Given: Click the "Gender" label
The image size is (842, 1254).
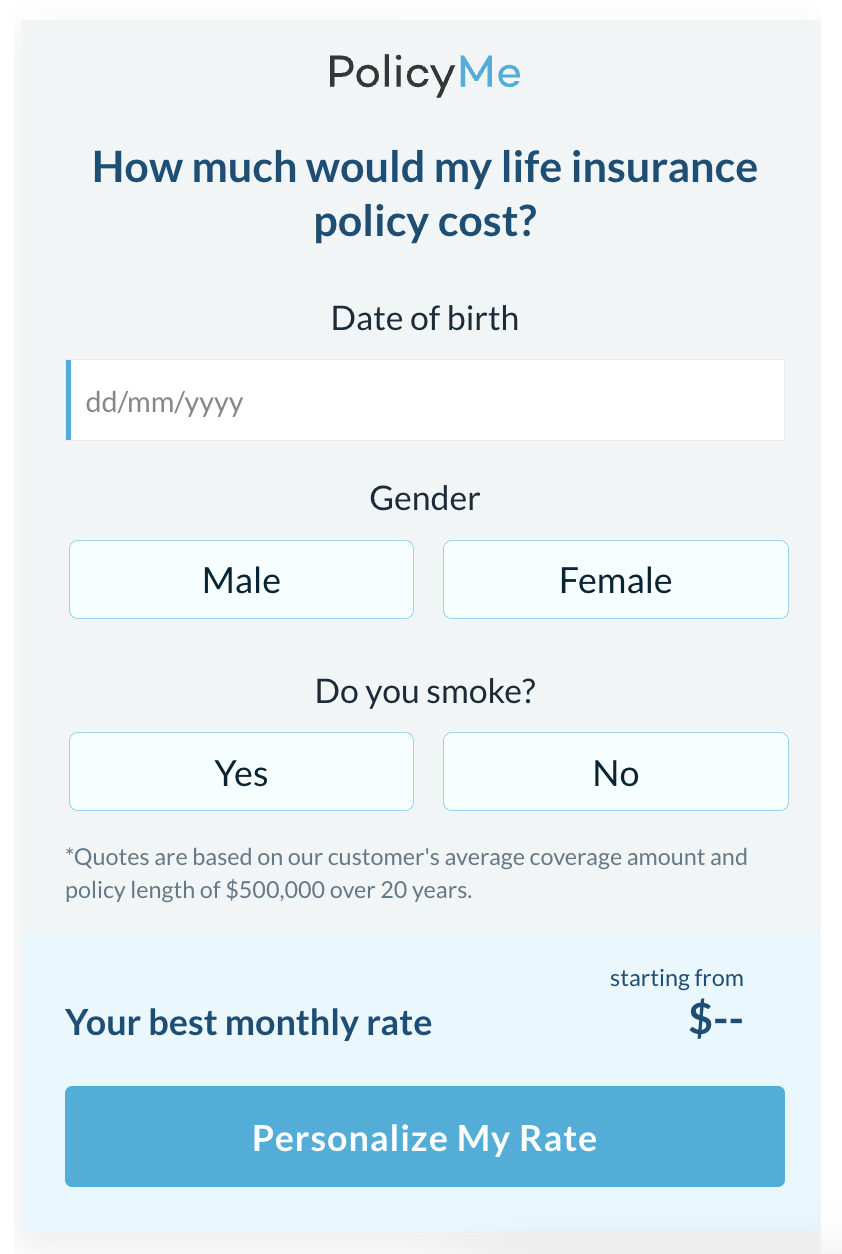Looking at the screenshot, I should pos(425,498).
